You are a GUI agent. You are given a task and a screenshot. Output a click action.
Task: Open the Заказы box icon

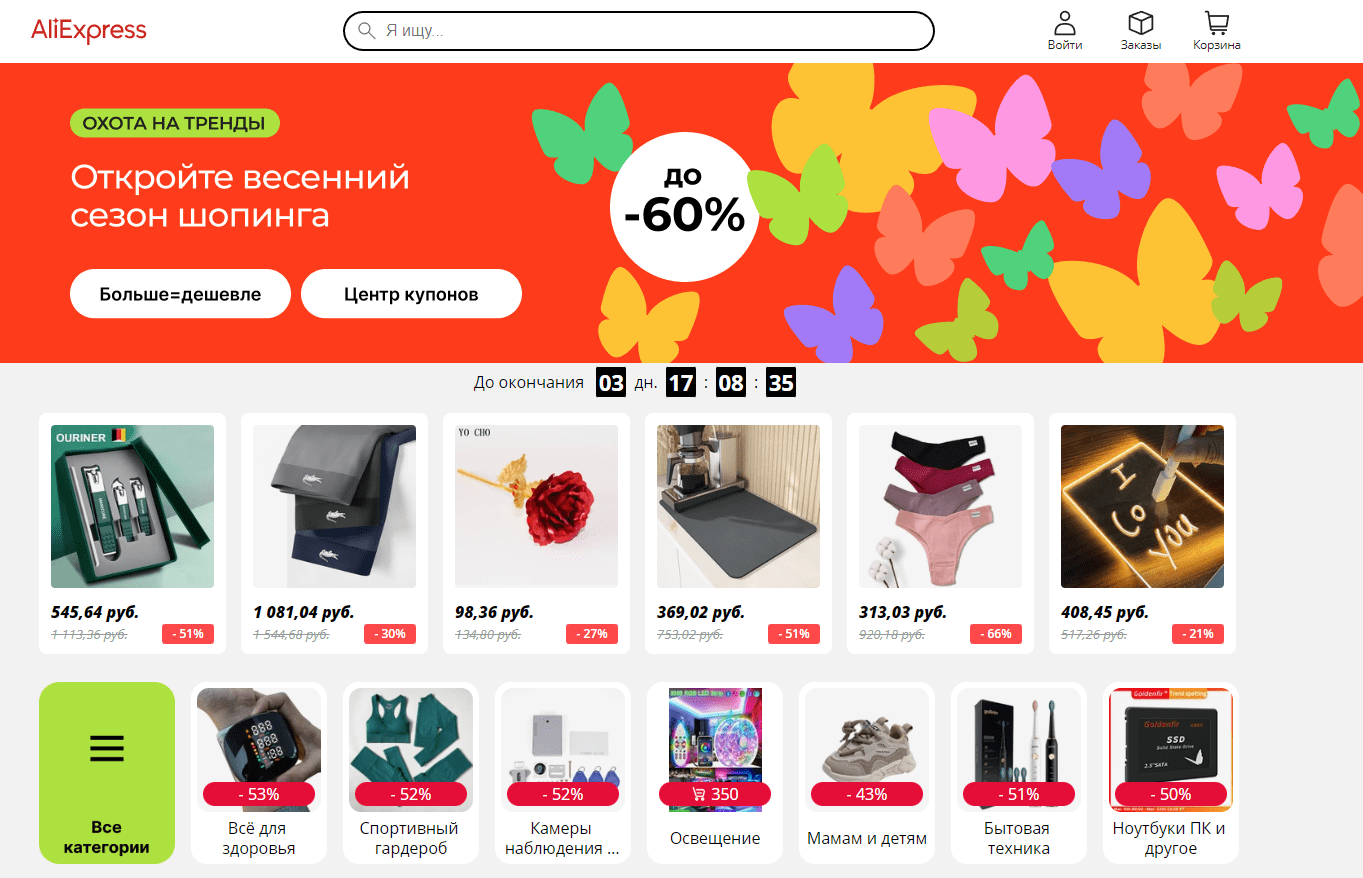tap(1141, 24)
